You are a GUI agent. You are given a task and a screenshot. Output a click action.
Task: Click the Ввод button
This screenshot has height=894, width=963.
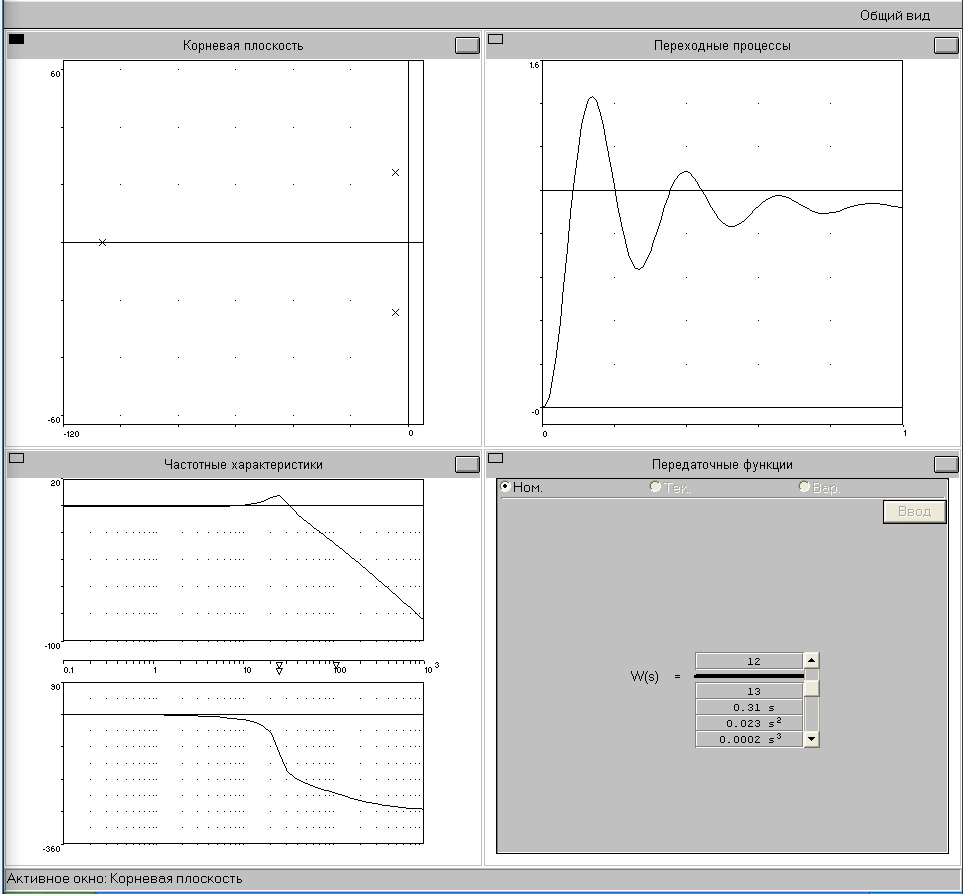point(914,512)
